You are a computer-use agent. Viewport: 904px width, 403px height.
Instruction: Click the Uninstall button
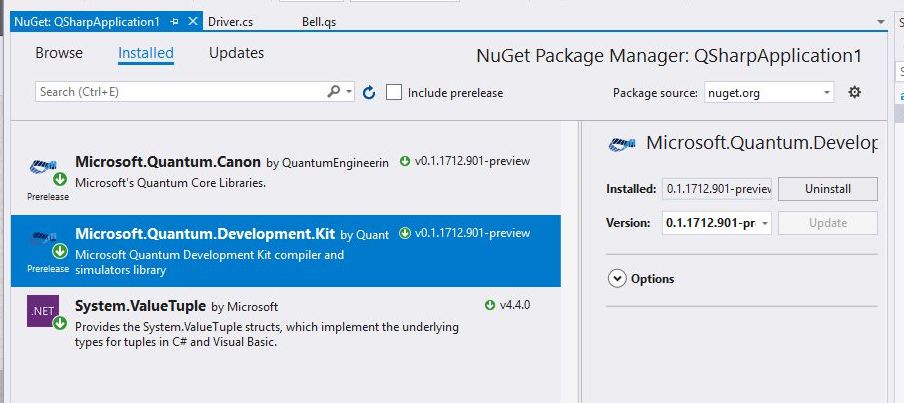827,188
